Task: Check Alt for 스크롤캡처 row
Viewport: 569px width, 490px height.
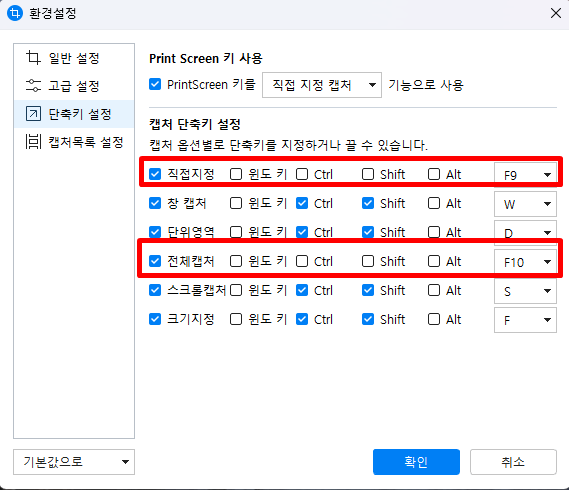Action: click(x=434, y=290)
